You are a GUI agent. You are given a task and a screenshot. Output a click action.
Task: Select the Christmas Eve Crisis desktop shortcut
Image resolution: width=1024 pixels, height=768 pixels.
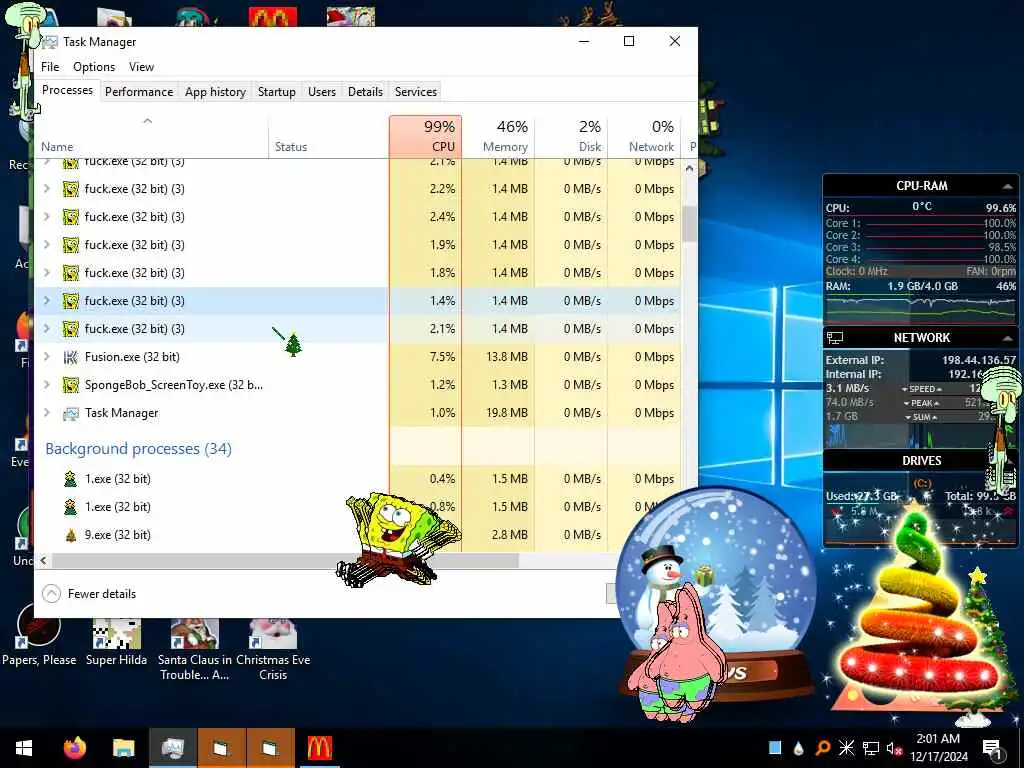(x=273, y=650)
